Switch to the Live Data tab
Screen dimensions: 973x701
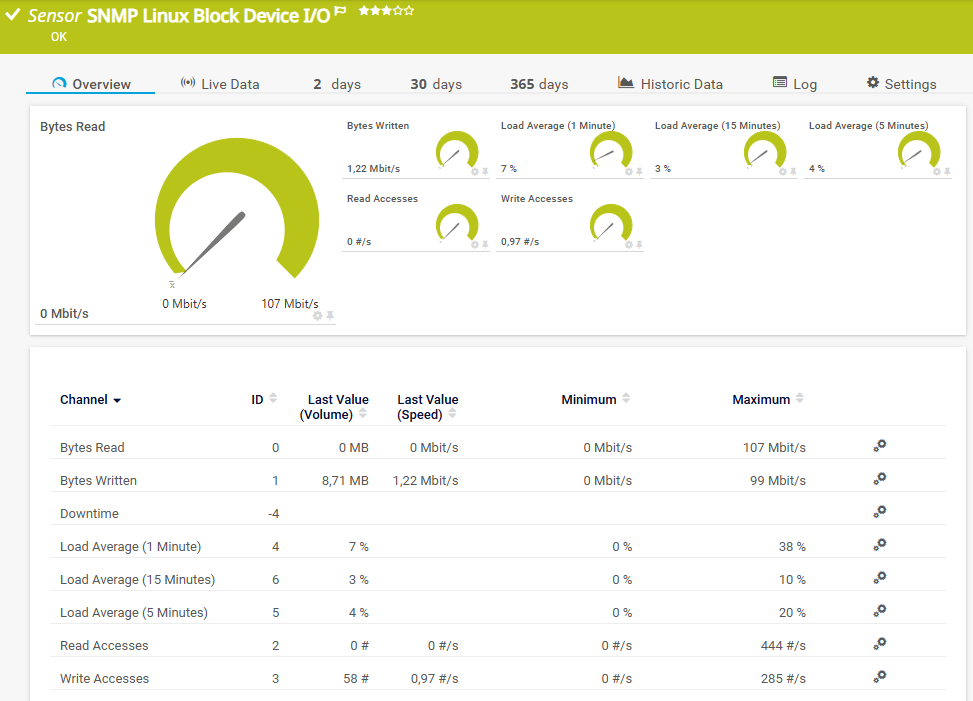[220, 84]
